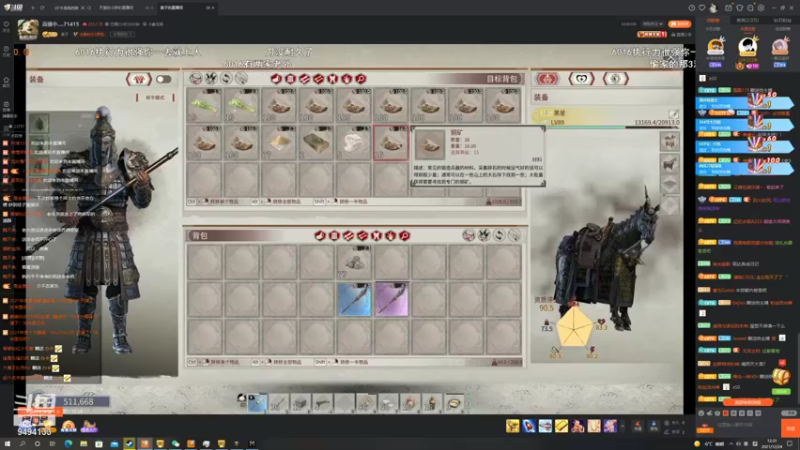Open the second bracket tab above horse panel

581,79
